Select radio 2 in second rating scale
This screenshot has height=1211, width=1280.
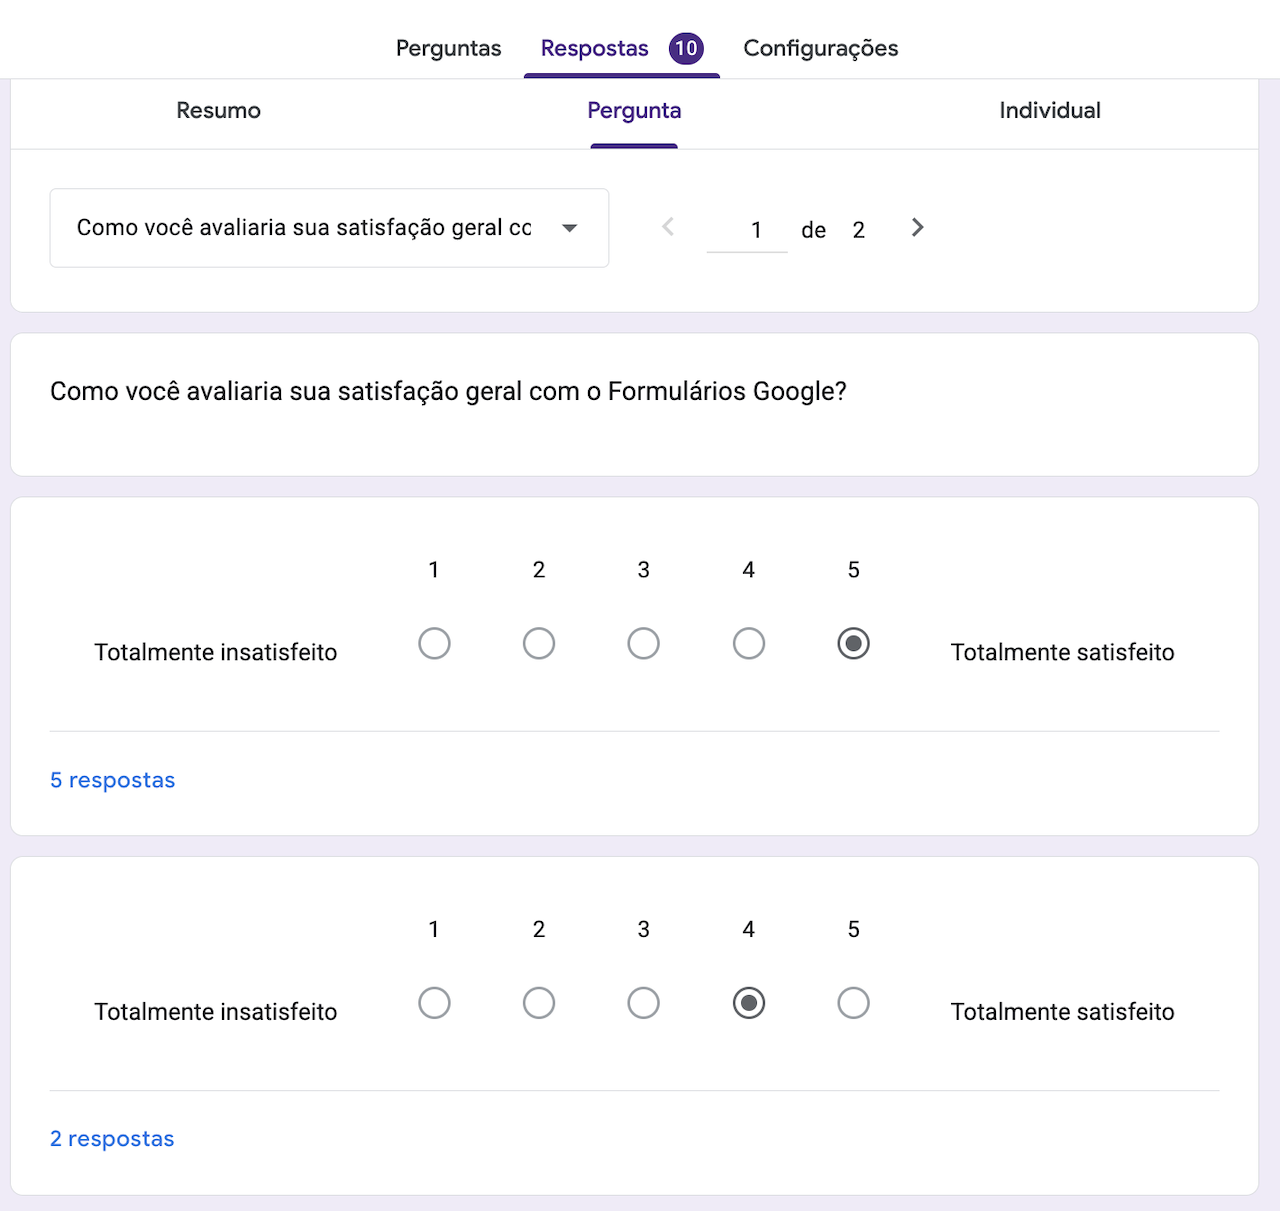(x=538, y=1003)
